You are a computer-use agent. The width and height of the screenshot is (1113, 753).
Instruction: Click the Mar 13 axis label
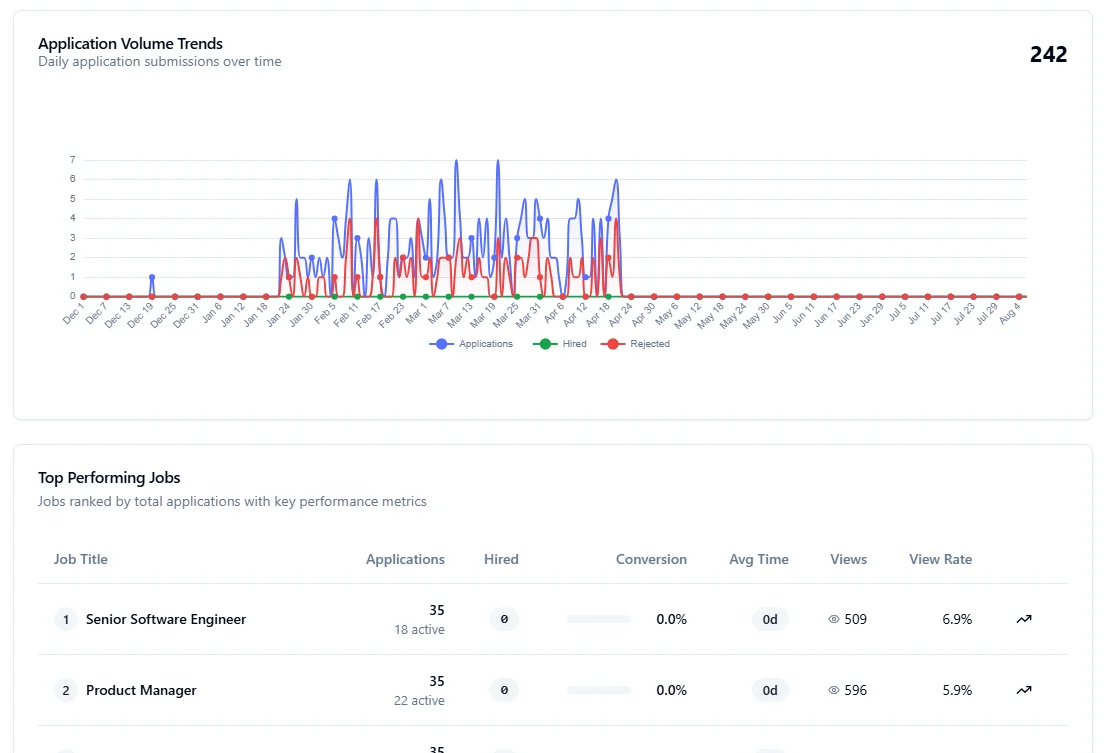click(460, 315)
